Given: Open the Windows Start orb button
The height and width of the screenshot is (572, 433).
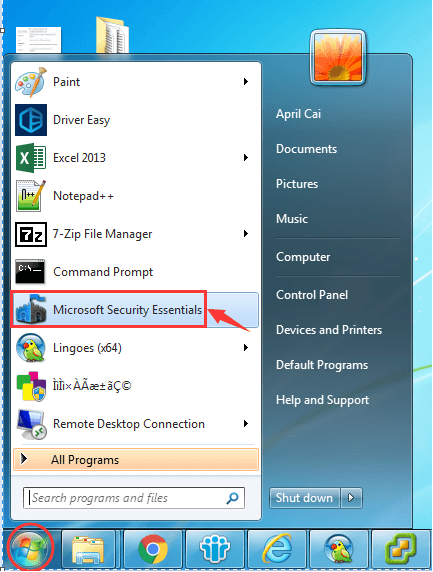Looking at the screenshot, I should 30,547.
